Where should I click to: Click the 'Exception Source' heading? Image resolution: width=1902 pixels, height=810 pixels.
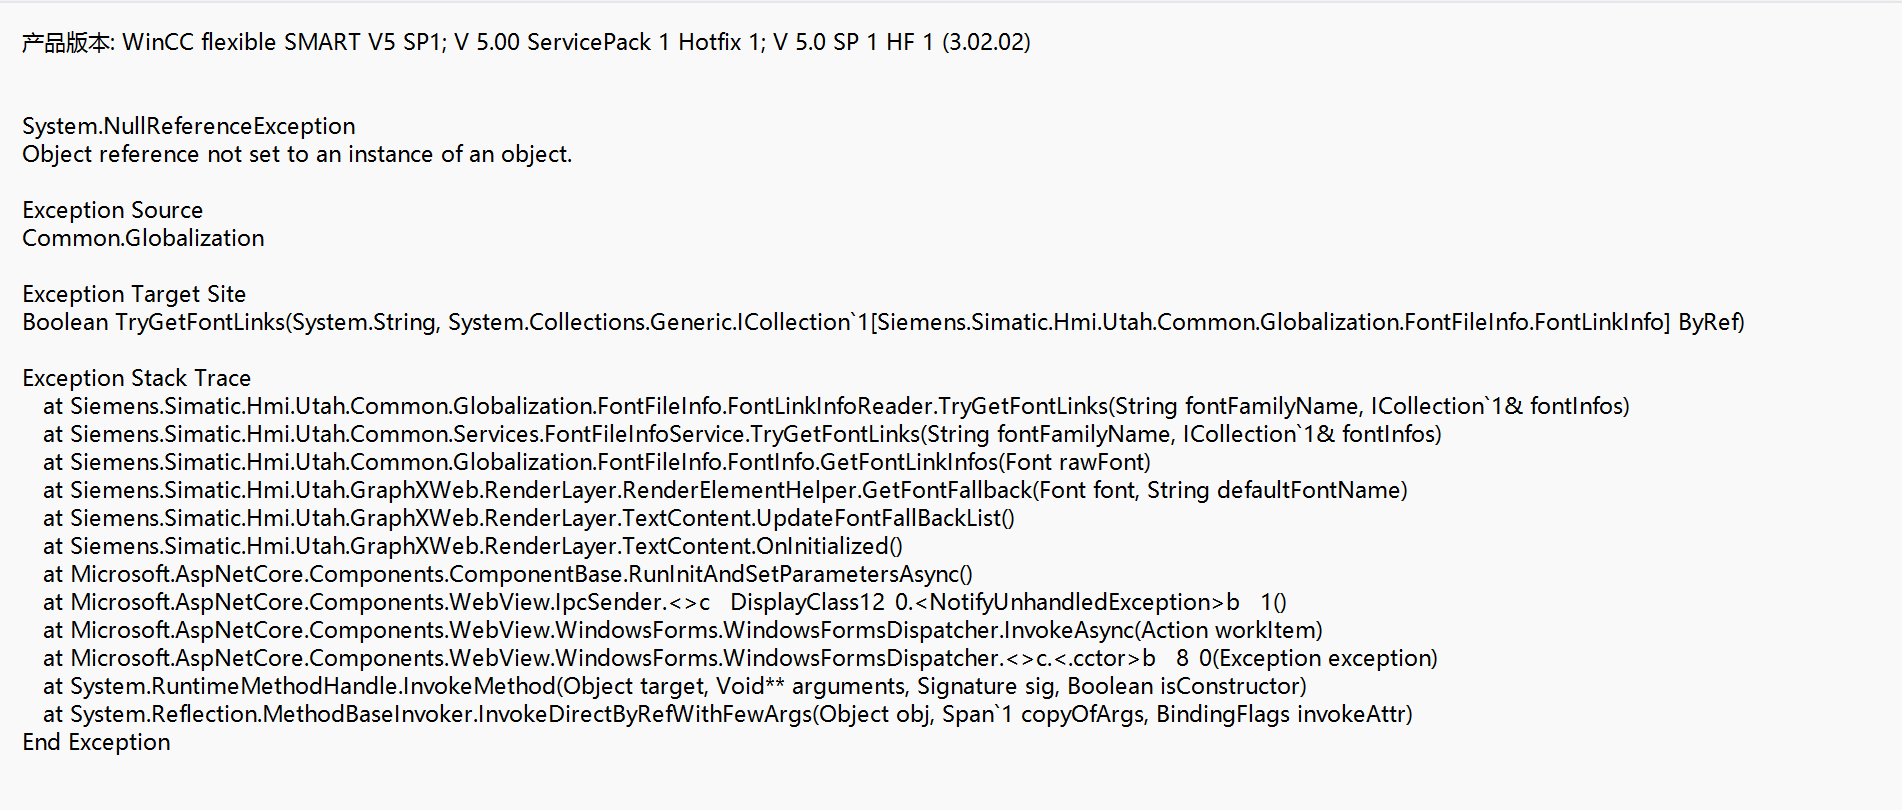[112, 210]
